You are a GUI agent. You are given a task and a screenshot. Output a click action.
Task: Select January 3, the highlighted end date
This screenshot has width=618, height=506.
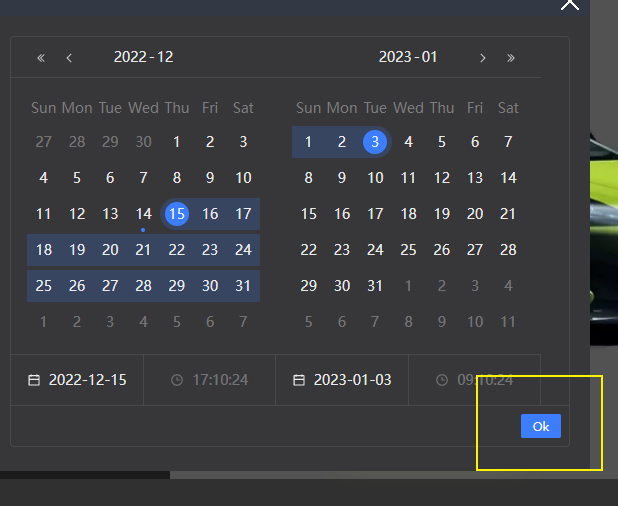pyautogui.click(x=375, y=142)
